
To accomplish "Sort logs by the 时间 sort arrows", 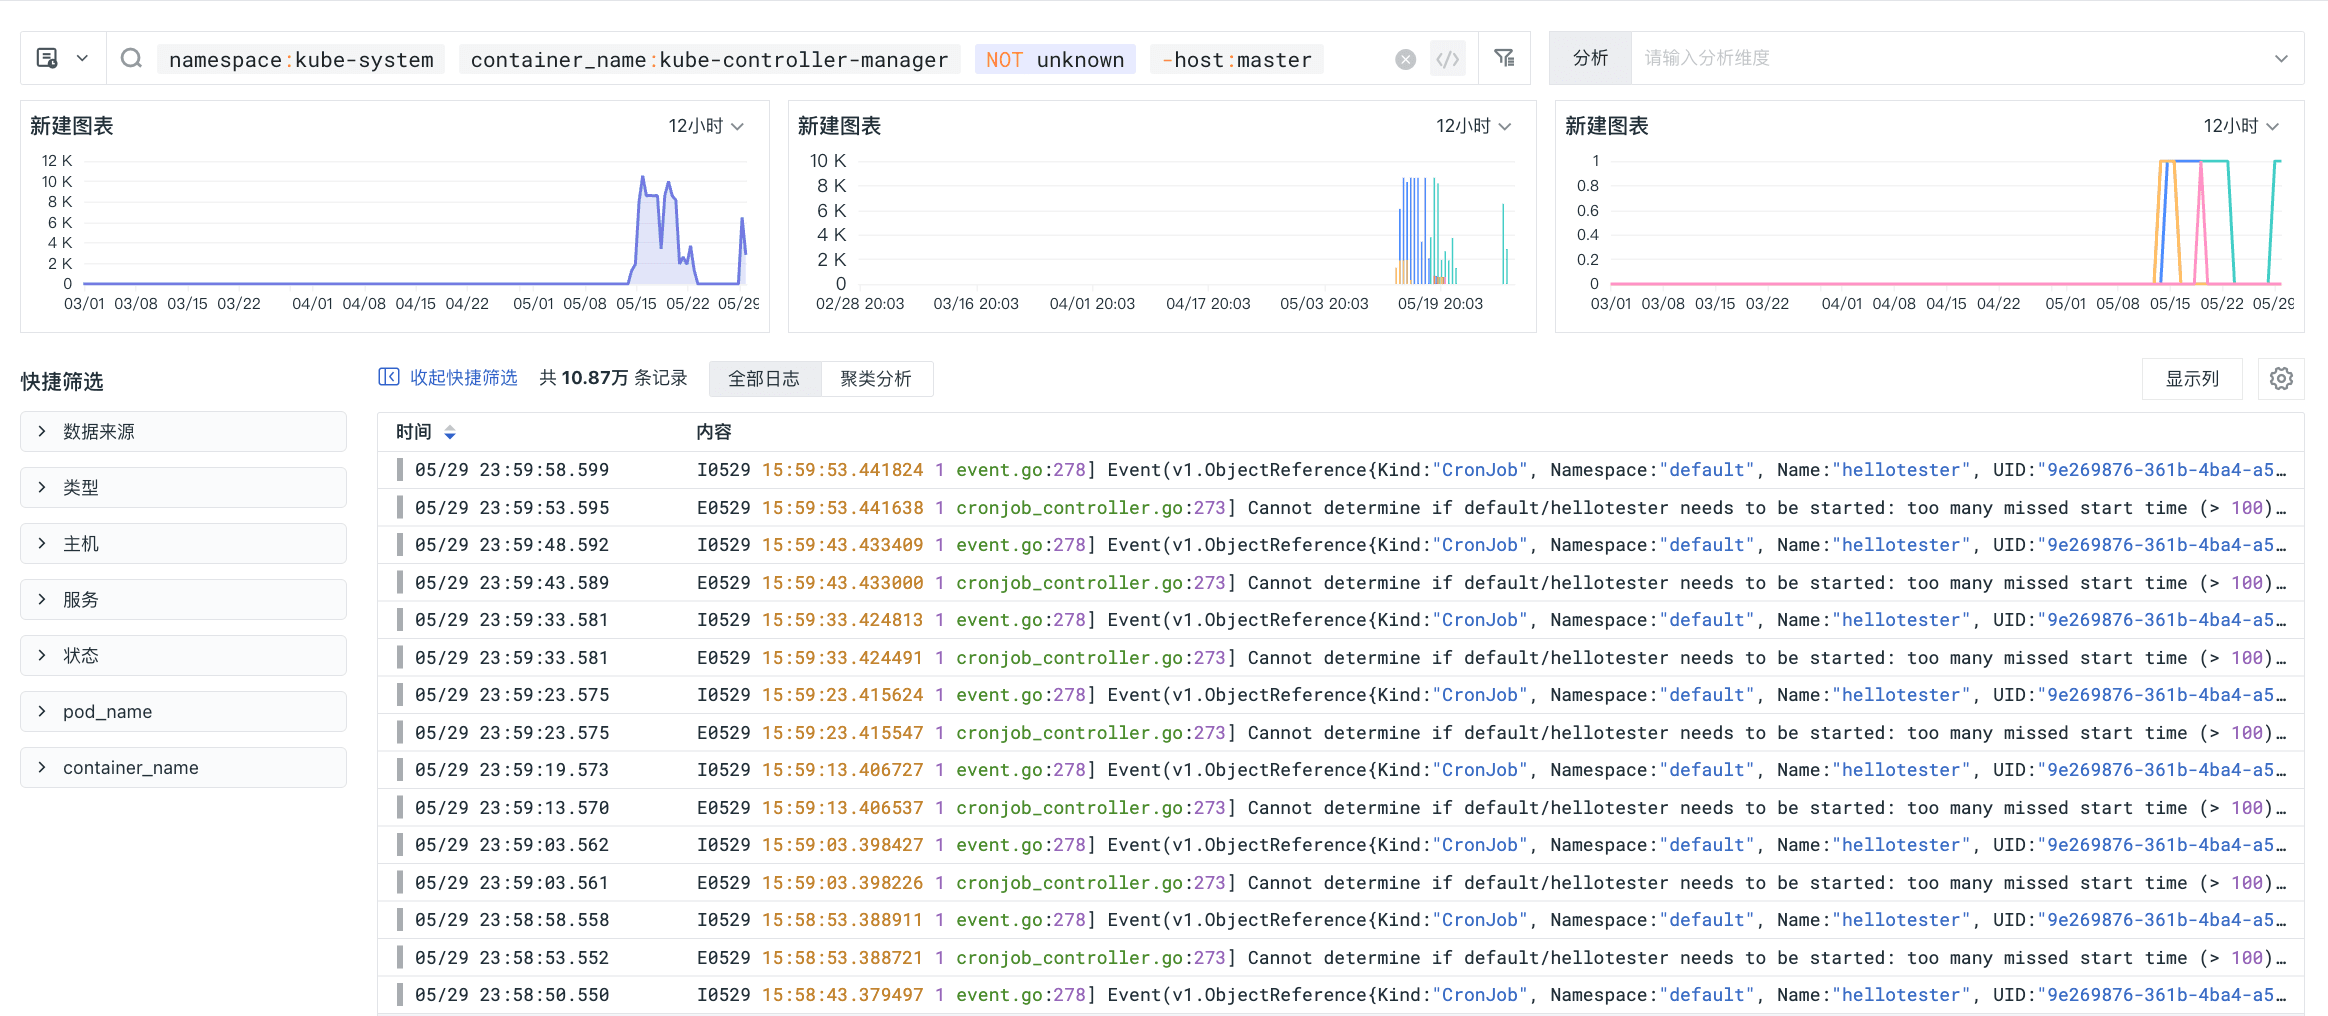I will 450,432.
